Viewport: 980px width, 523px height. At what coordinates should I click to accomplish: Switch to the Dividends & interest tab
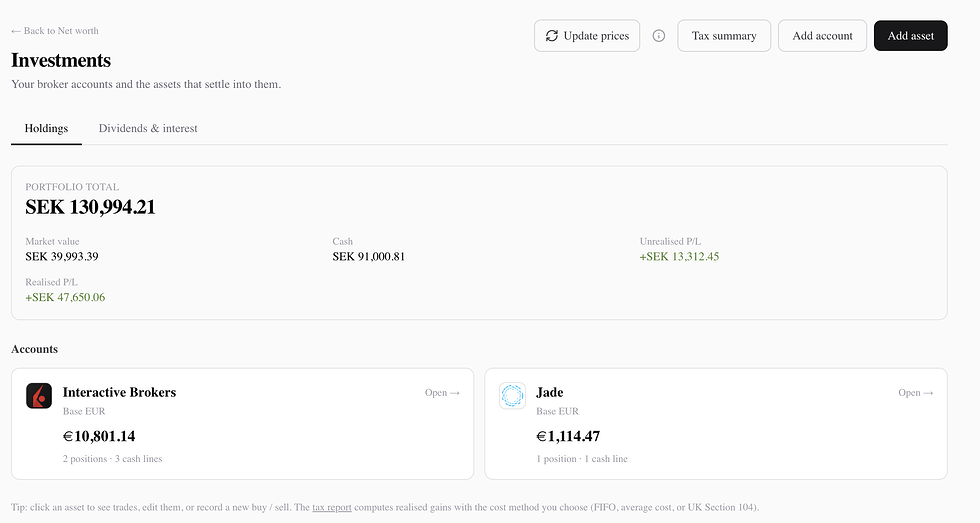click(x=148, y=128)
